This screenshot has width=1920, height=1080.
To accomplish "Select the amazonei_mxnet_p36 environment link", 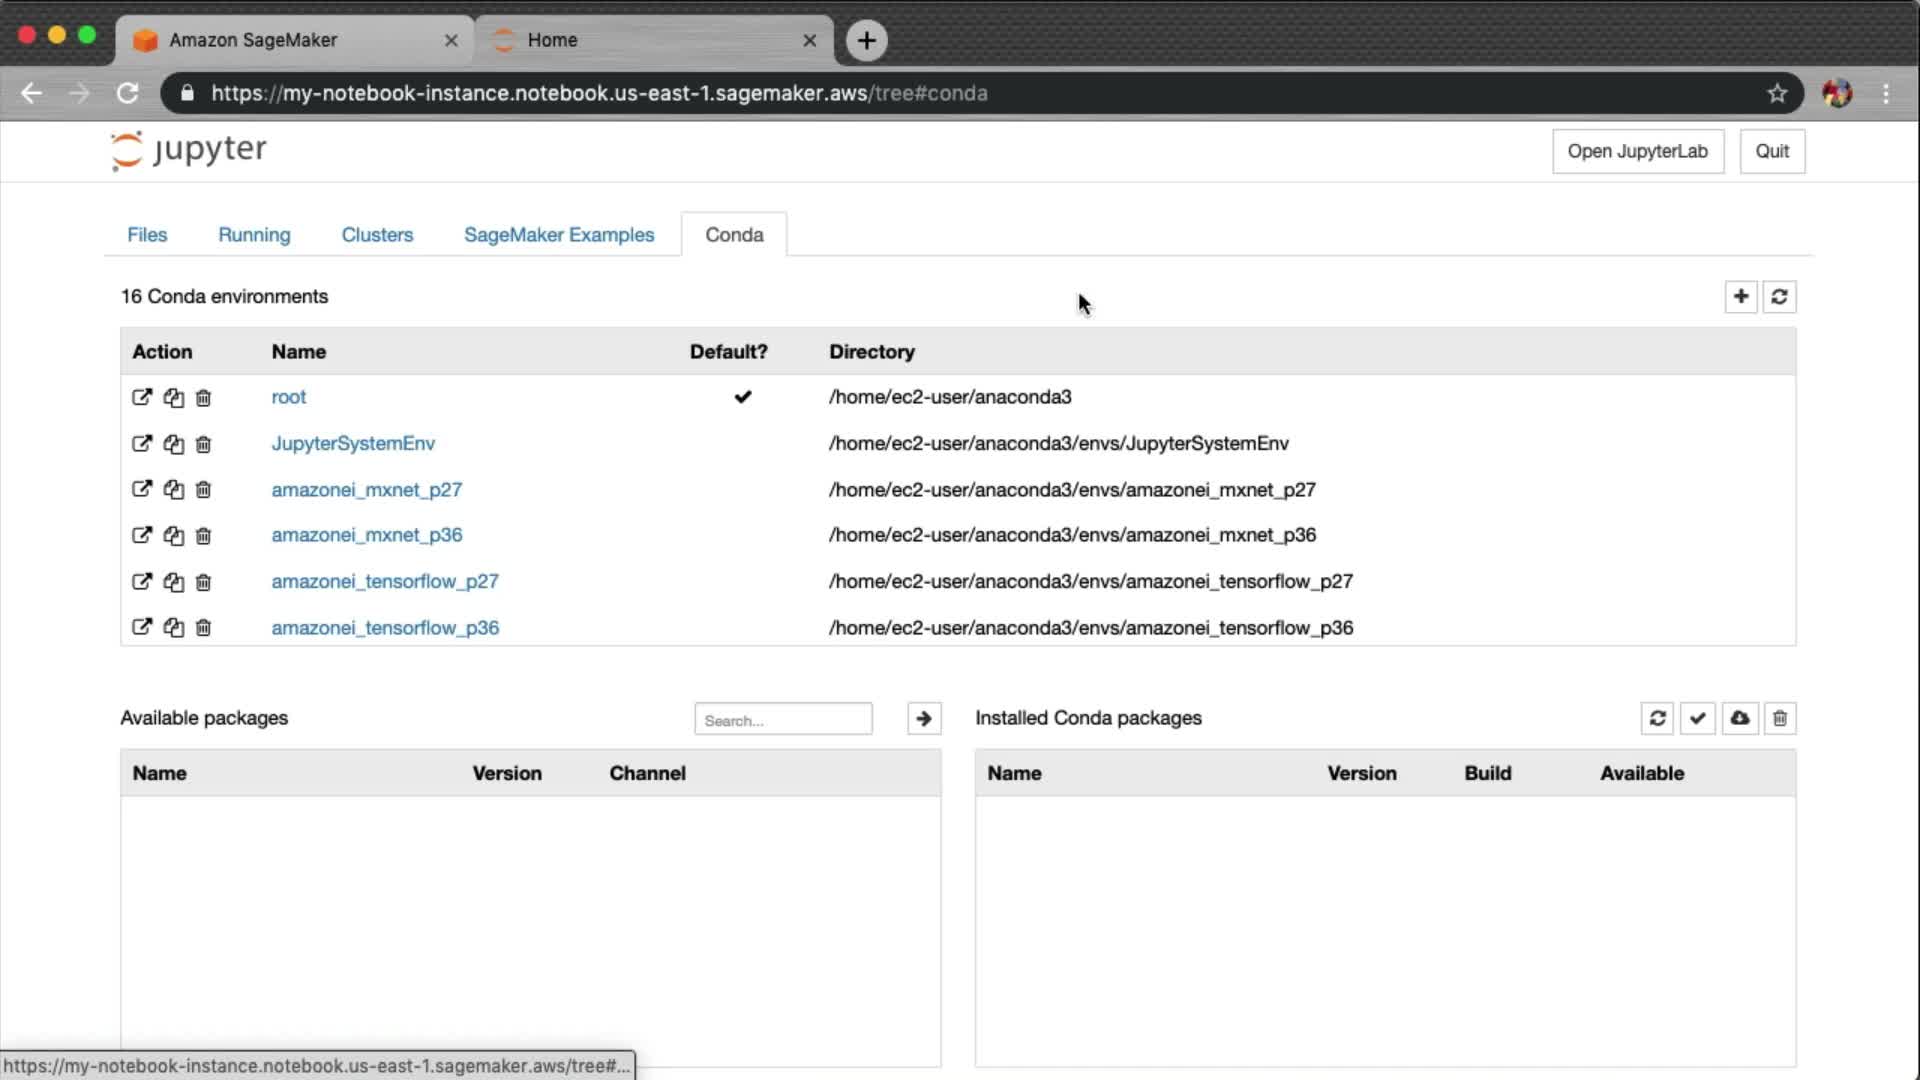I will pyautogui.click(x=366, y=535).
